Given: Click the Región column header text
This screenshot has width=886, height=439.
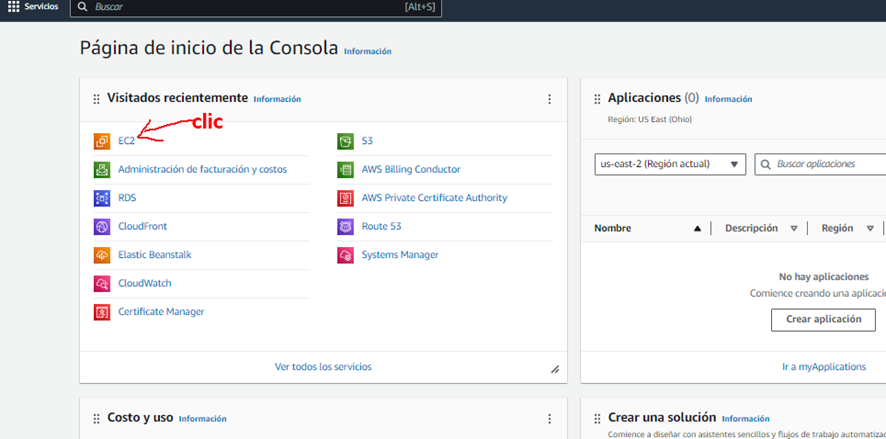Looking at the screenshot, I should pyautogui.click(x=837, y=229).
